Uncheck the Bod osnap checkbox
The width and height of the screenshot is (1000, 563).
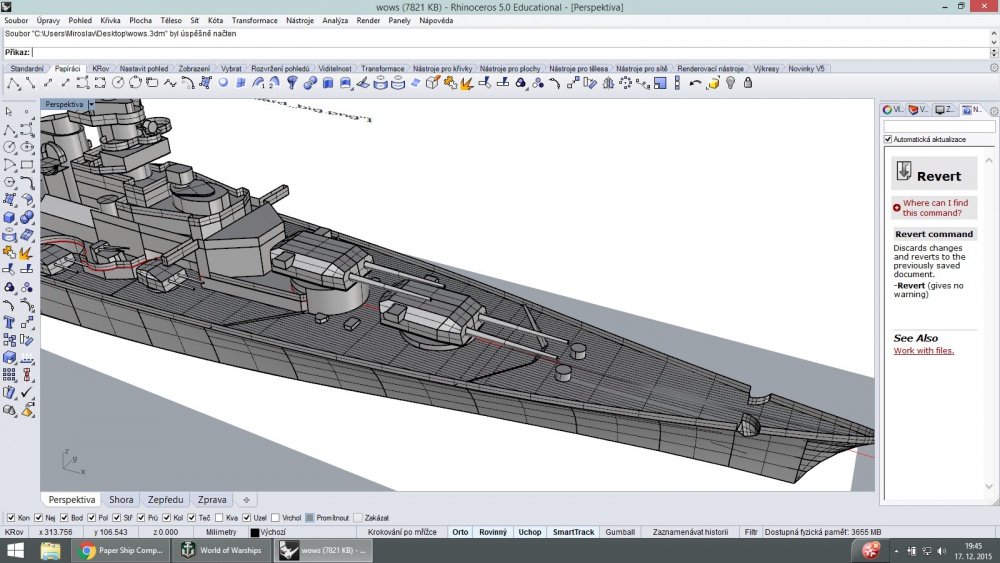[64, 518]
